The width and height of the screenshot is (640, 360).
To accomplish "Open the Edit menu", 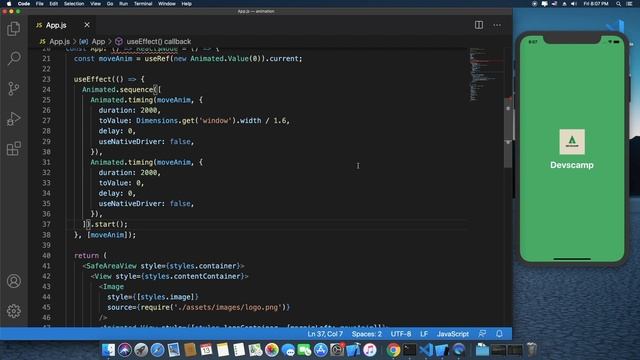I will (x=53, y=4).
